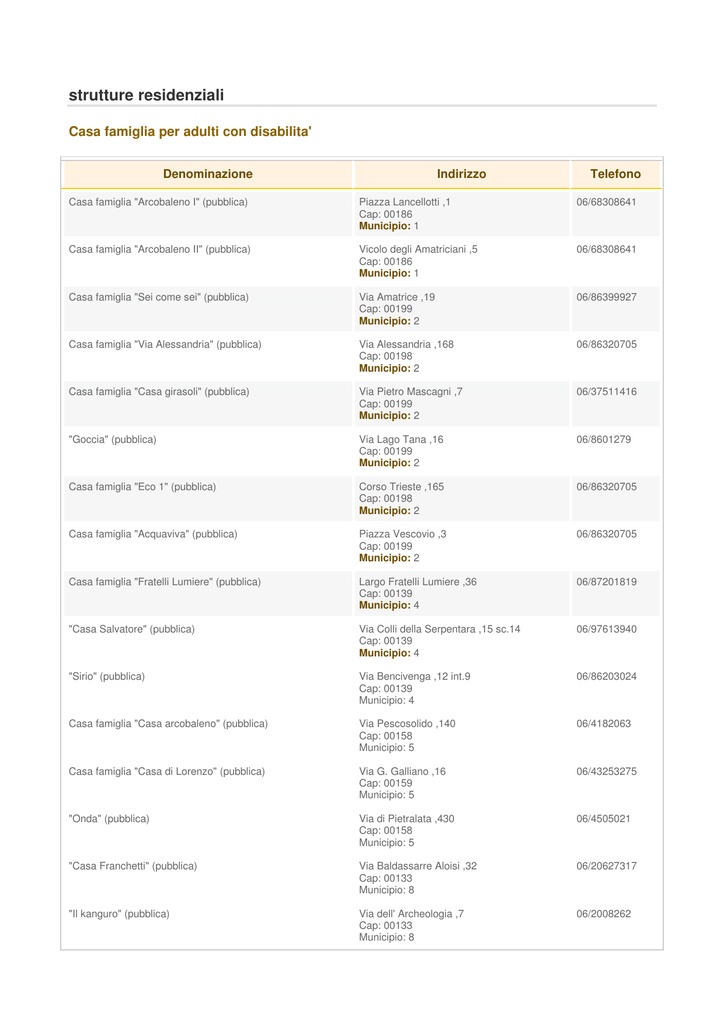Click phone number 06/86399927
Screen dimensions: 724x1024
click(x=606, y=297)
